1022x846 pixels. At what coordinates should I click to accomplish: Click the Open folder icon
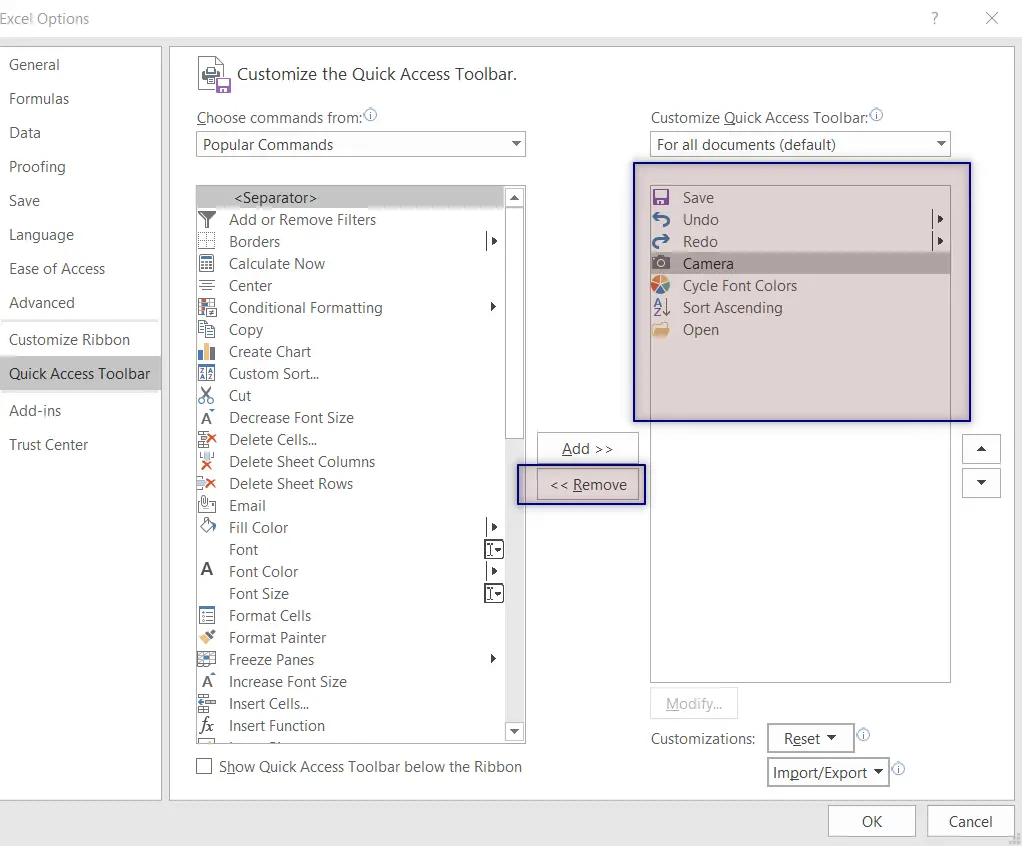tap(661, 329)
